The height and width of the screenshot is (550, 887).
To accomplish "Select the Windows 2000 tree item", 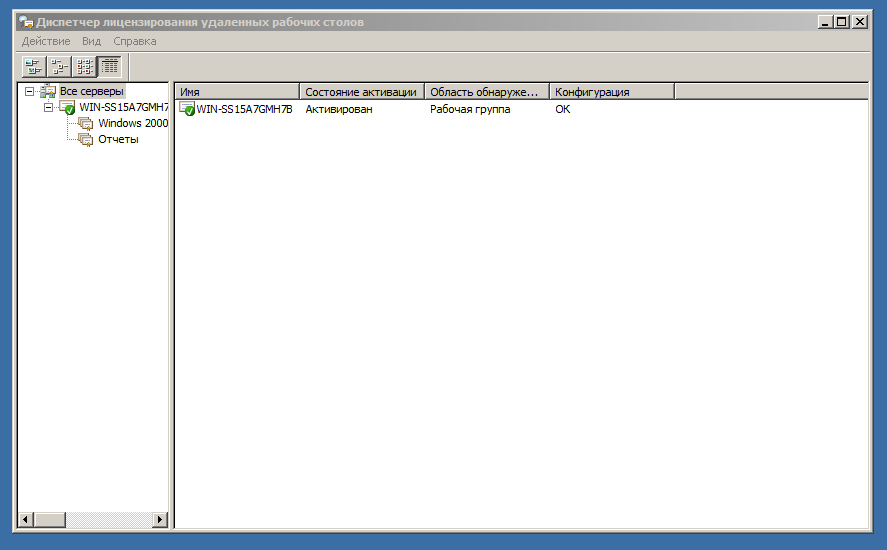I will [x=133, y=123].
